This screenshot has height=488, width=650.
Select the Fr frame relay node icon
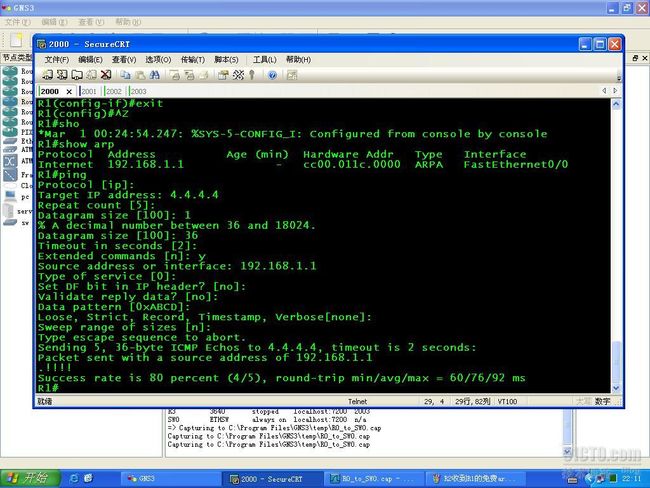[10, 175]
